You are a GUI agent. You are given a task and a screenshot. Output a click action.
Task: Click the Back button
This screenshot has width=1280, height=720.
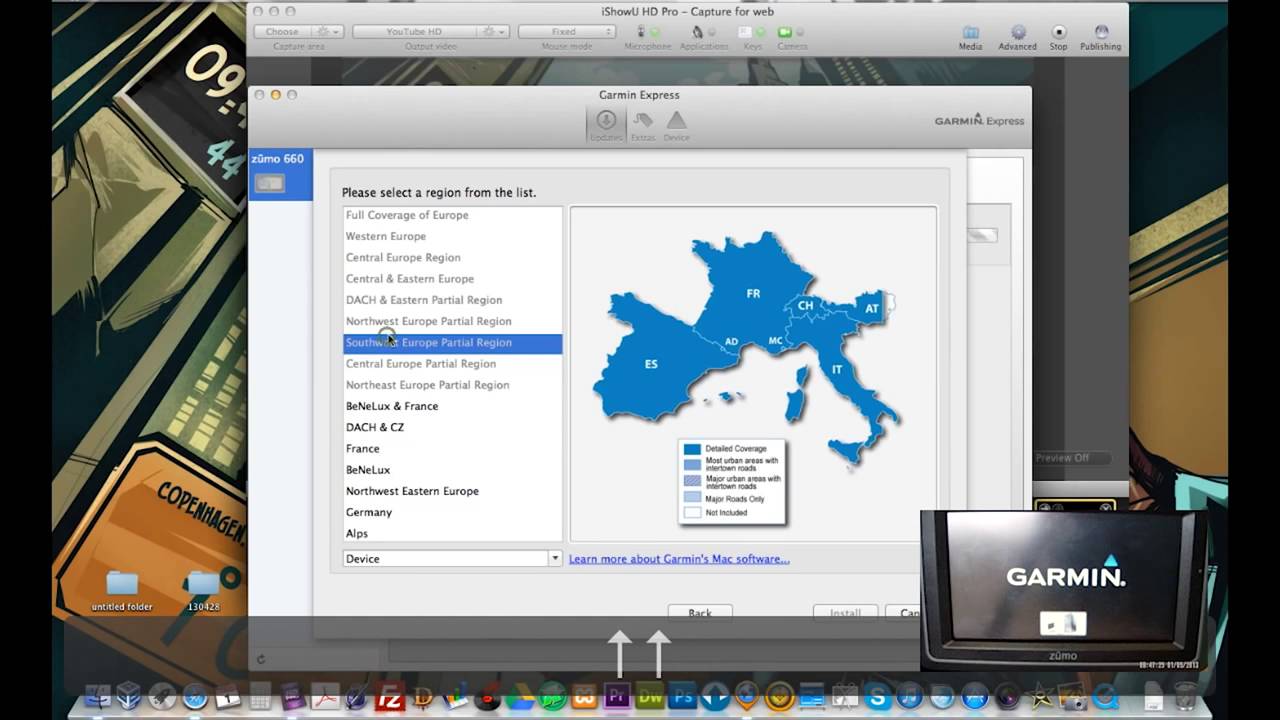point(700,613)
